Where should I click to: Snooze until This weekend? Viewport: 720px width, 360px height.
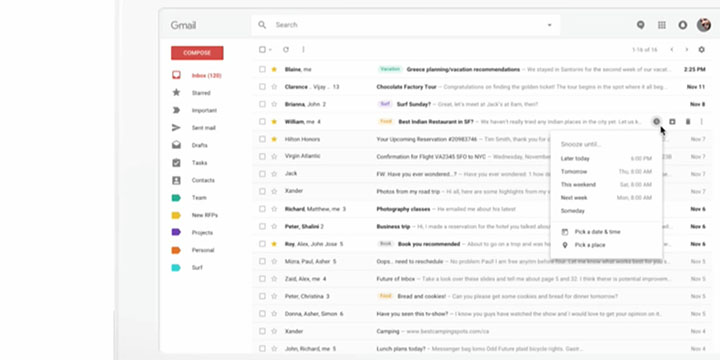[x=606, y=185]
